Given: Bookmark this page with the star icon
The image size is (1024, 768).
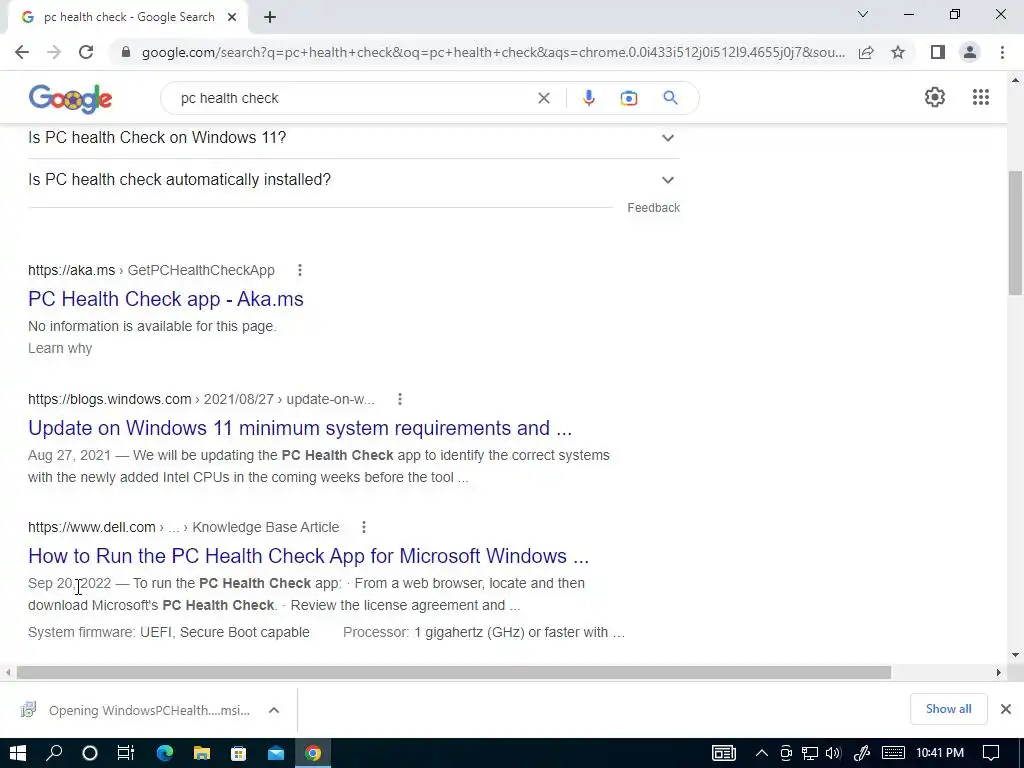Looking at the screenshot, I should (898, 52).
